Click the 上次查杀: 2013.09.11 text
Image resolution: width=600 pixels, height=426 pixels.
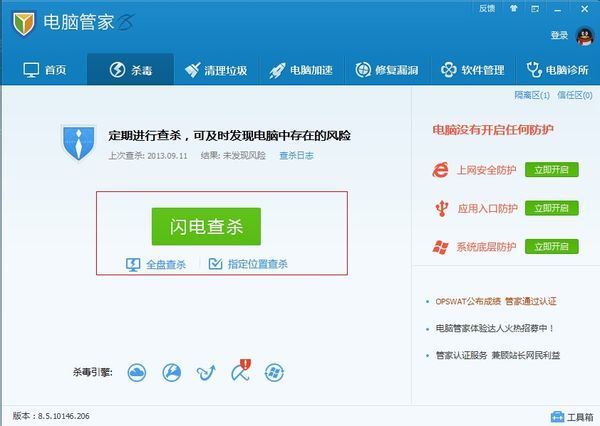[148, 155]
